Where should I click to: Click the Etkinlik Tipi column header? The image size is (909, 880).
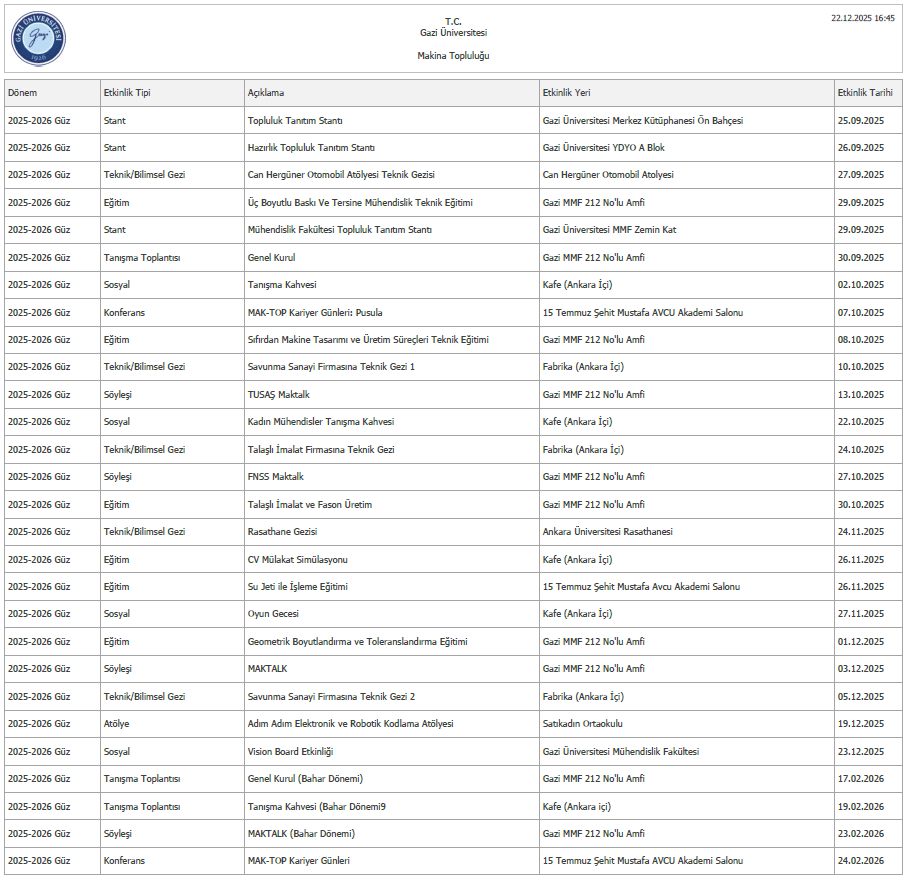127,93
